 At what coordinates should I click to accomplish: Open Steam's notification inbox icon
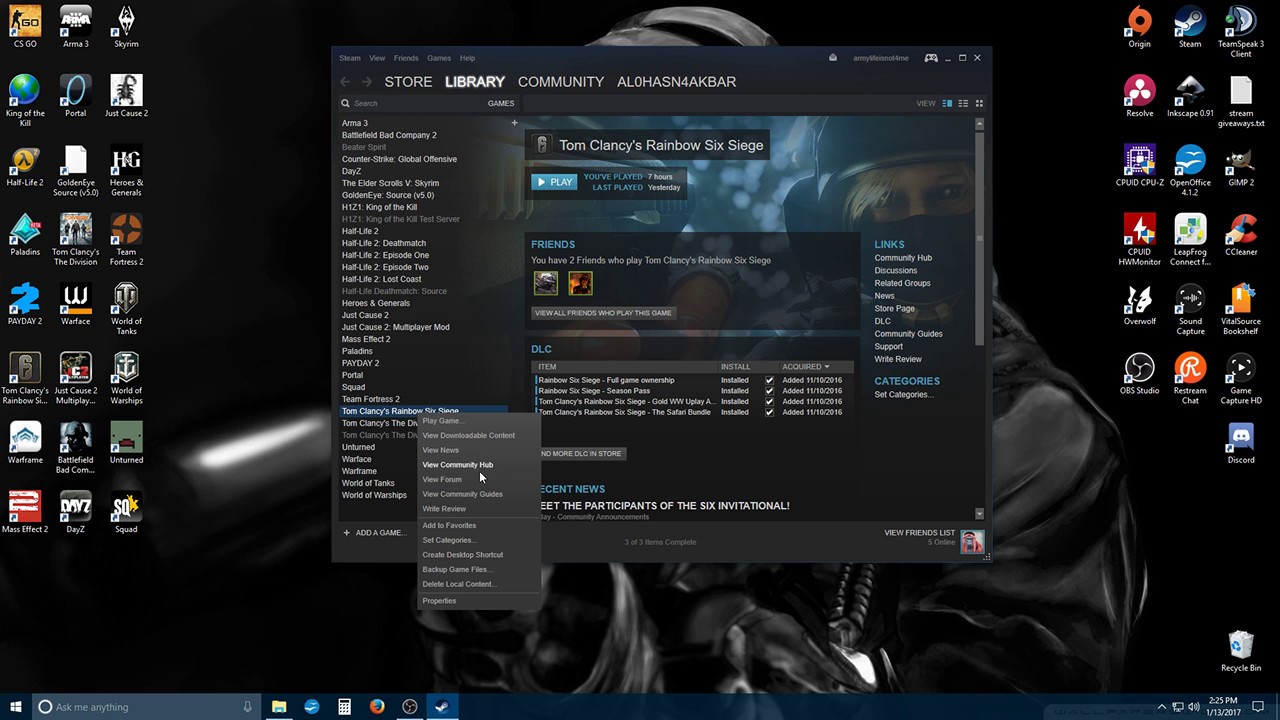(832, 58)
